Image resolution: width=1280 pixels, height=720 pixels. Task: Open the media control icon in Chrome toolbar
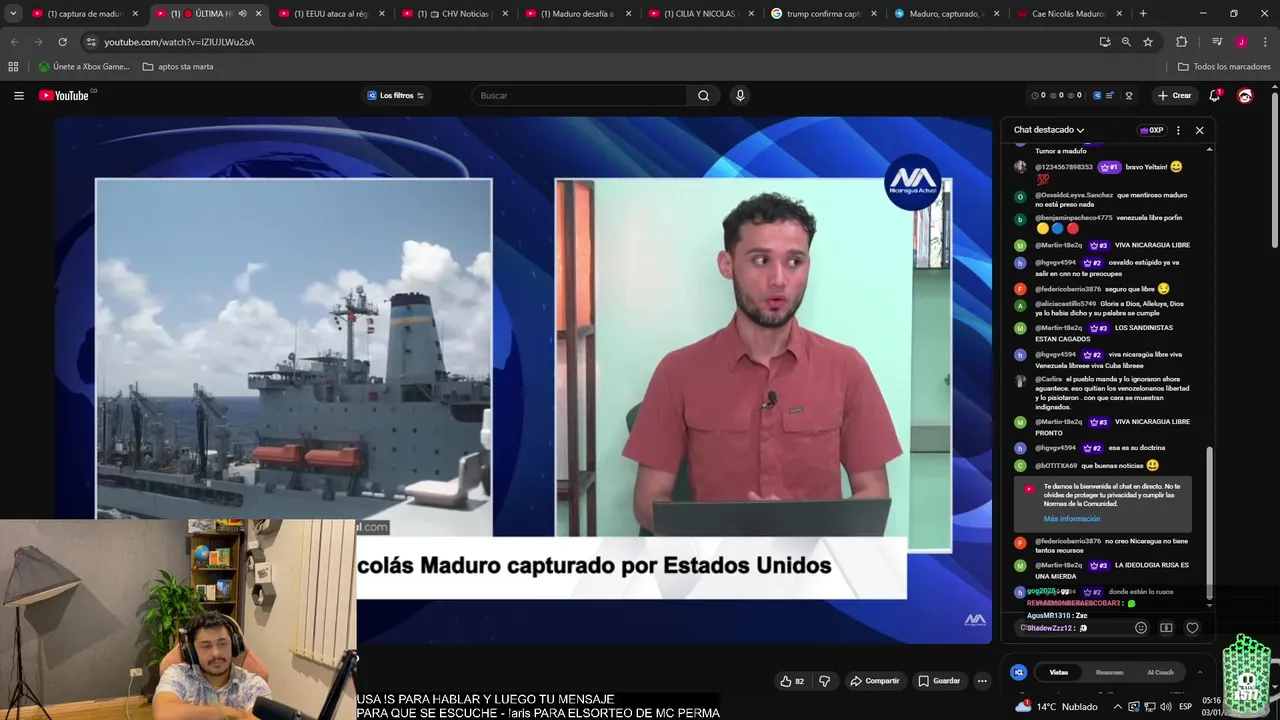point(1217,42)
